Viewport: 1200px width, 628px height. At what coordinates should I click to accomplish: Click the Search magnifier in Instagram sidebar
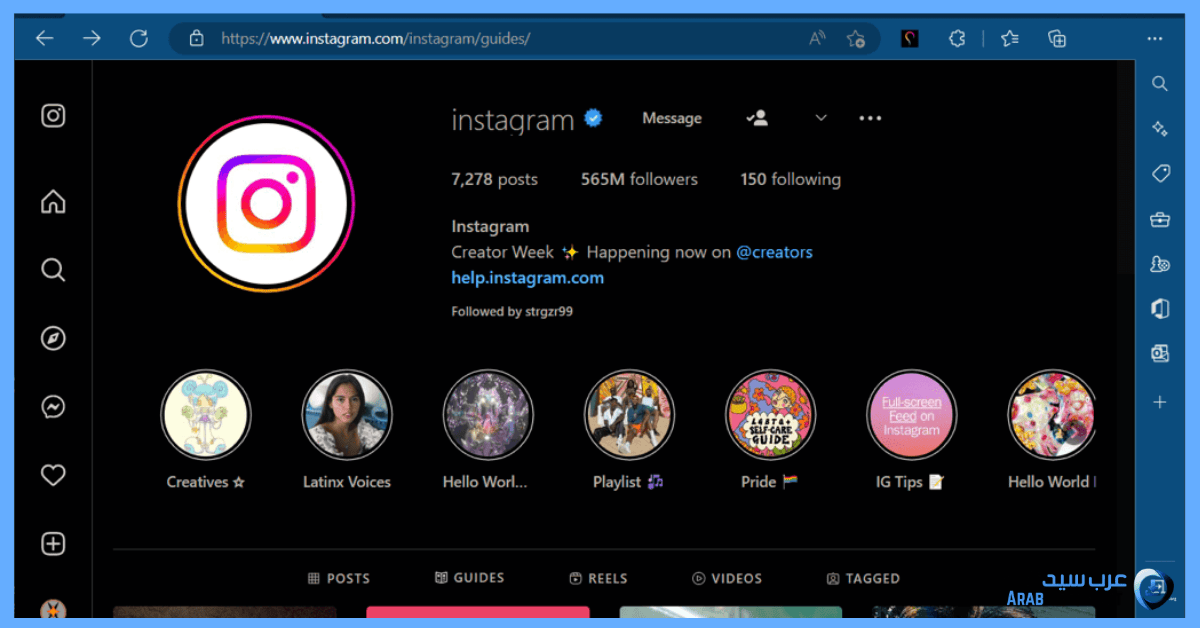(x=53, y=270)
